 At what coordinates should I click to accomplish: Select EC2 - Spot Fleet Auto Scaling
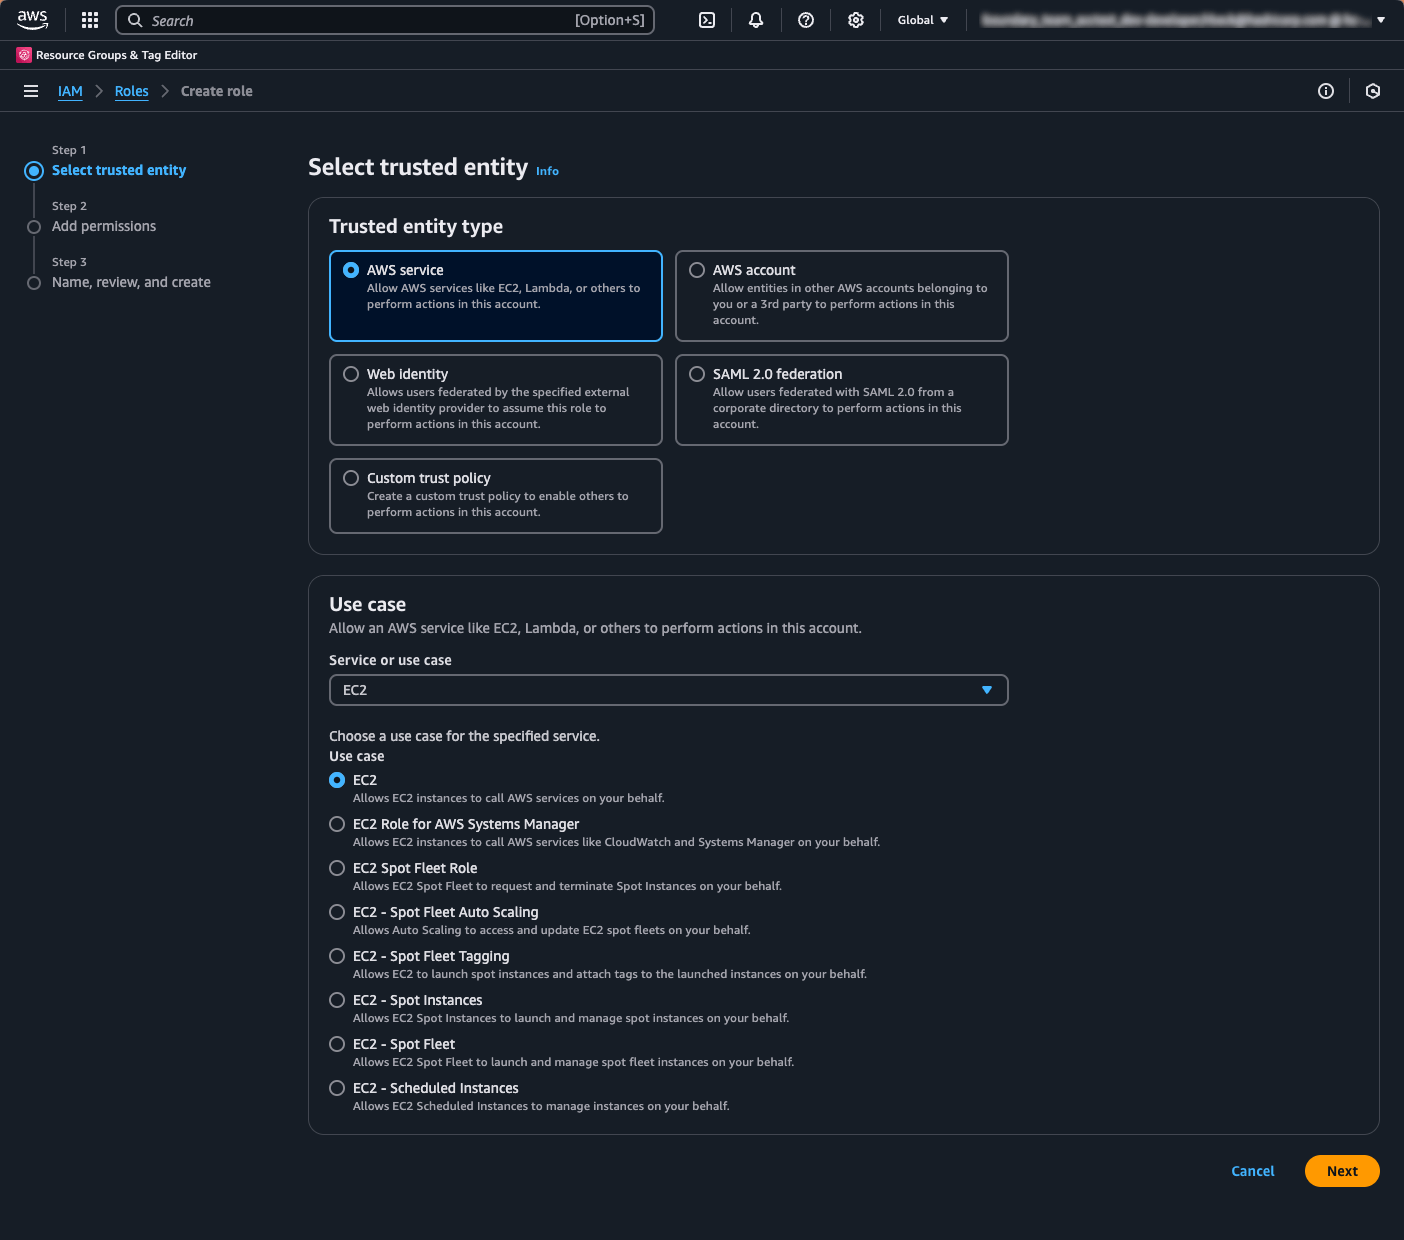click(x=337, y=912)
